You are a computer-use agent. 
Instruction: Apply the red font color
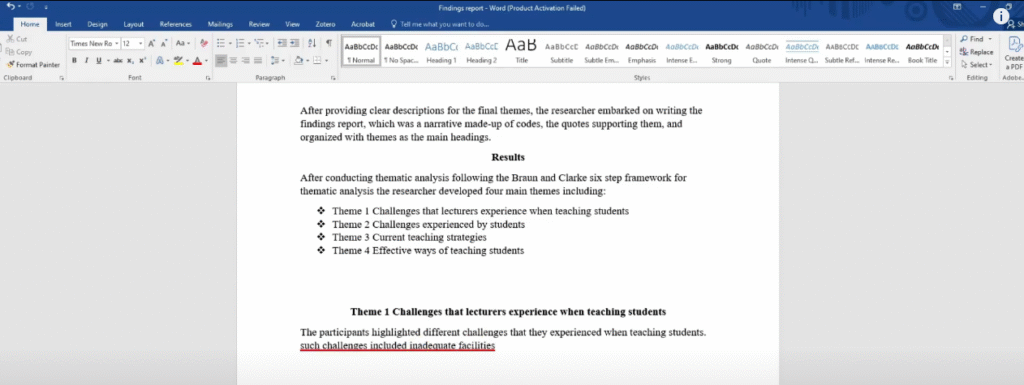pos(197,61)
